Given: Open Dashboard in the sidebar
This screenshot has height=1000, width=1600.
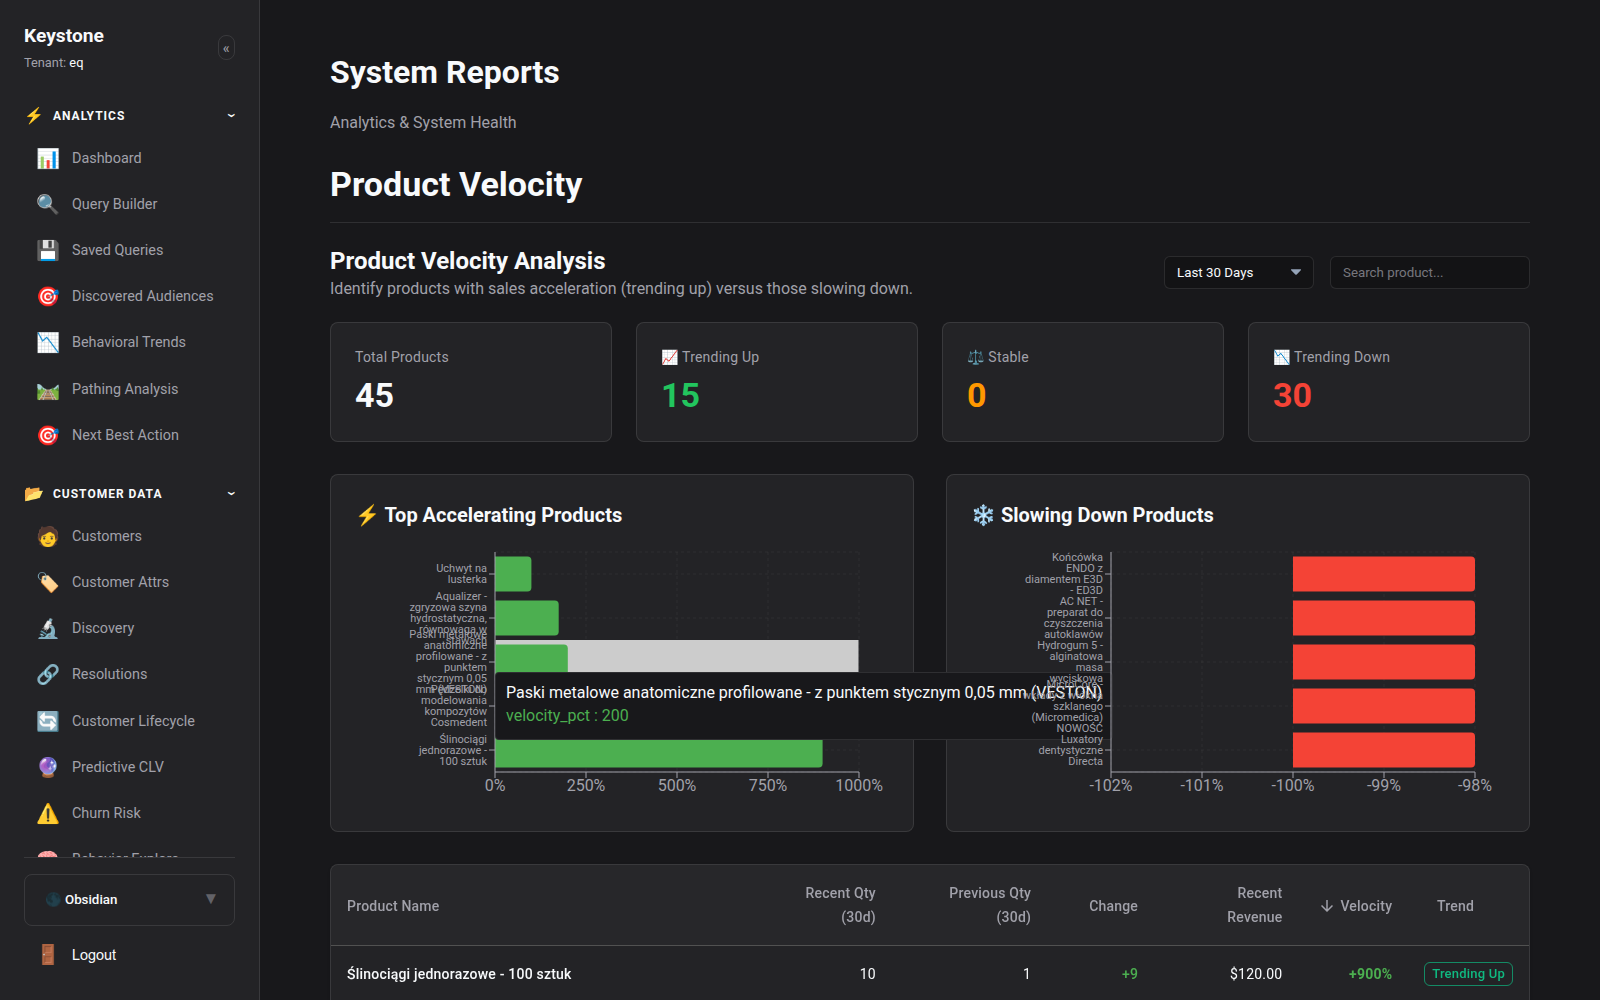Looking at the screenshot, I should [x=107, y=158].
